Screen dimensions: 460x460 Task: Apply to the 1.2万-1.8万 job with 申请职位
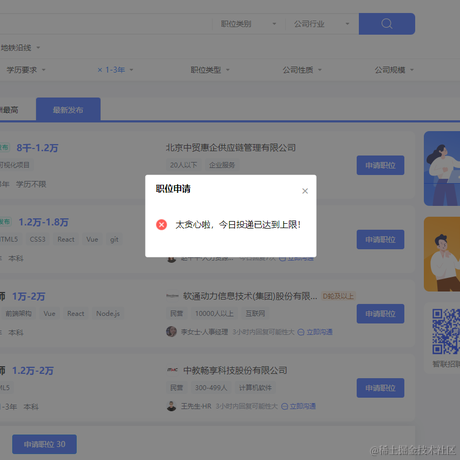point(380,240)
